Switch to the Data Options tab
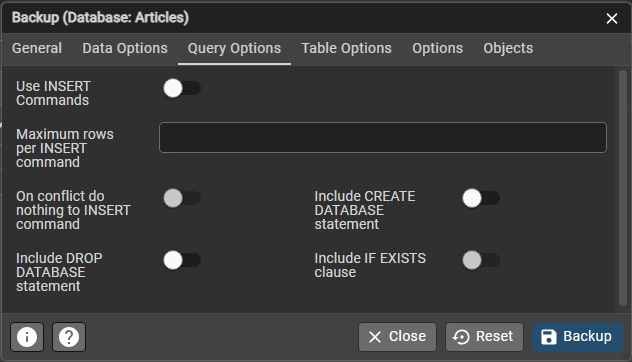This screenshot has width=632, height=362. point(125,48)
